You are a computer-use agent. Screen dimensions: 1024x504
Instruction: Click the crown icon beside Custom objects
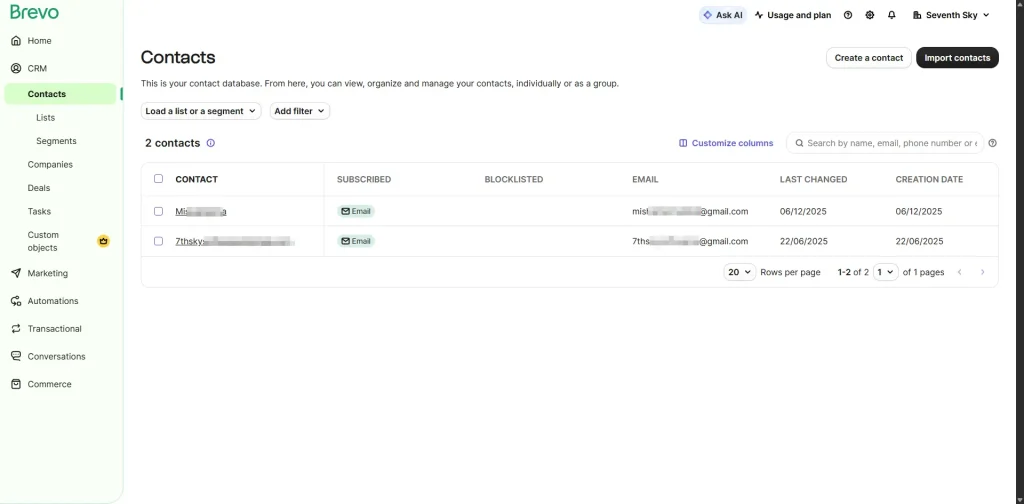point(104,241)
